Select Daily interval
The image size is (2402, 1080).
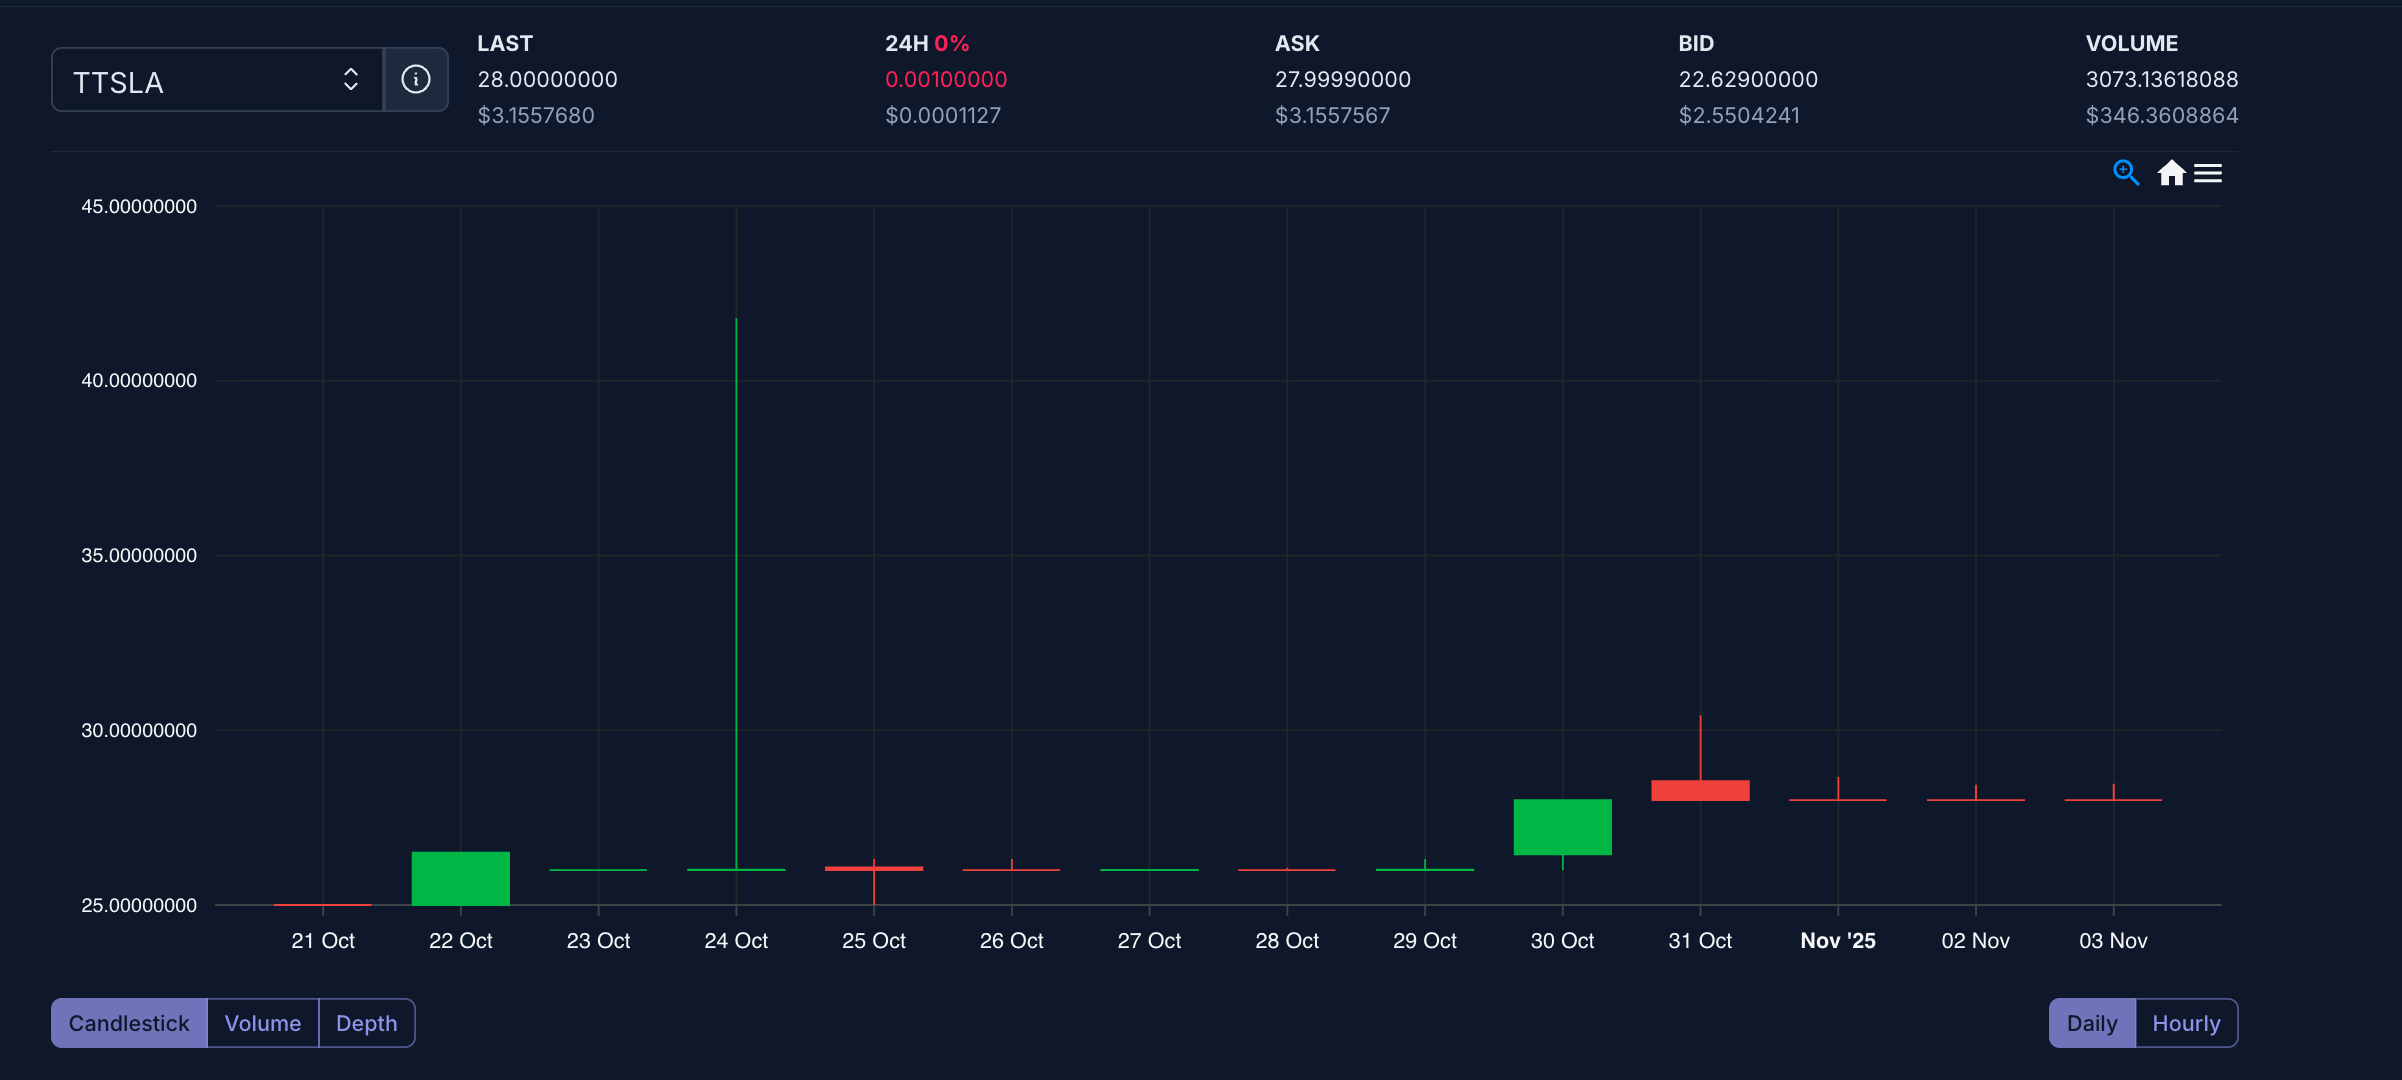pos(2092,1023)
